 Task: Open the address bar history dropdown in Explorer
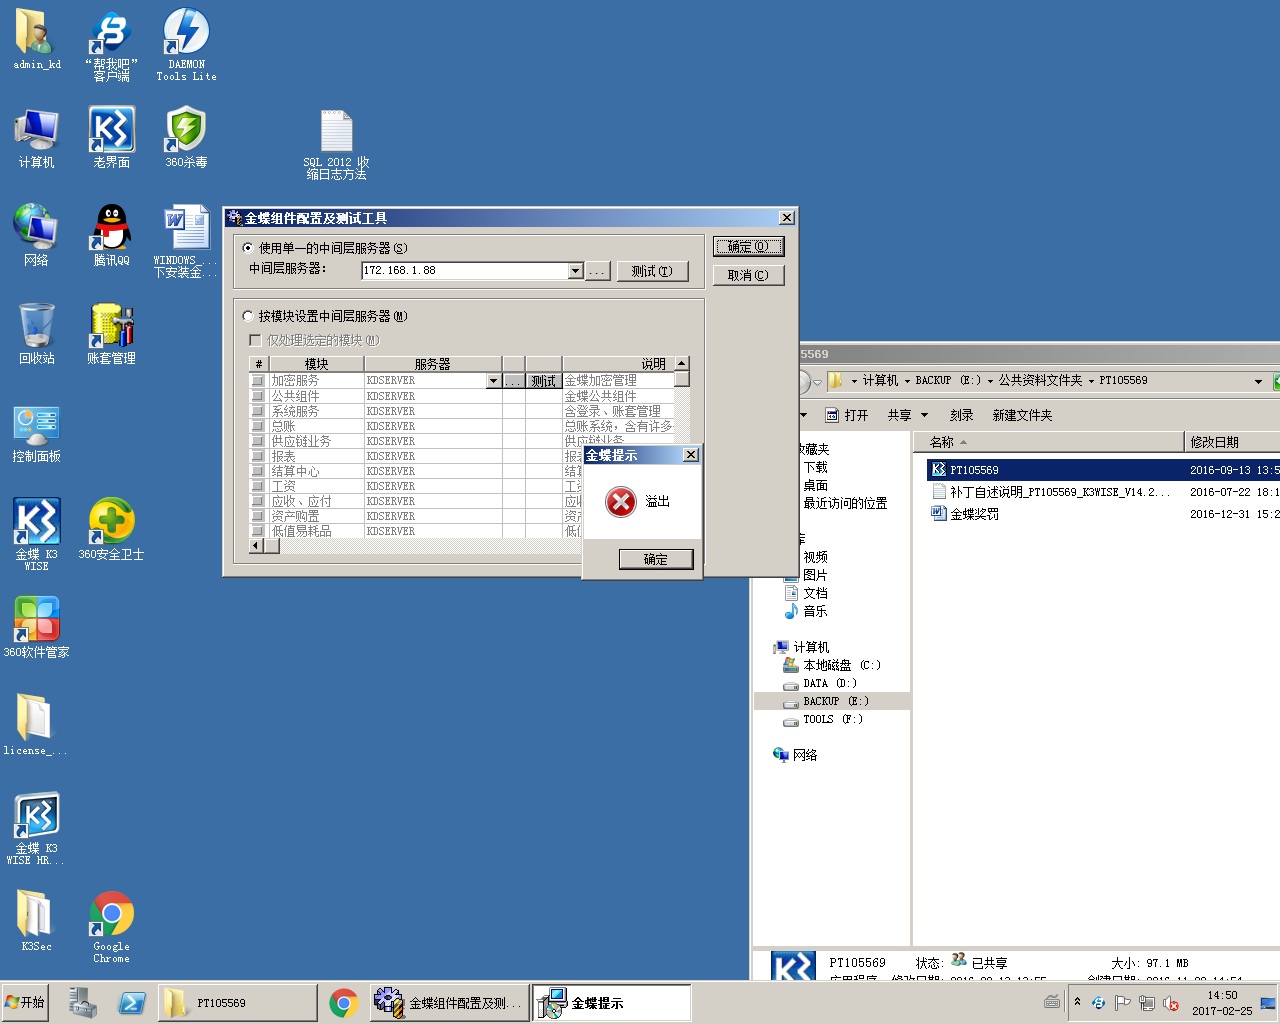click(x=1258, y=381)
